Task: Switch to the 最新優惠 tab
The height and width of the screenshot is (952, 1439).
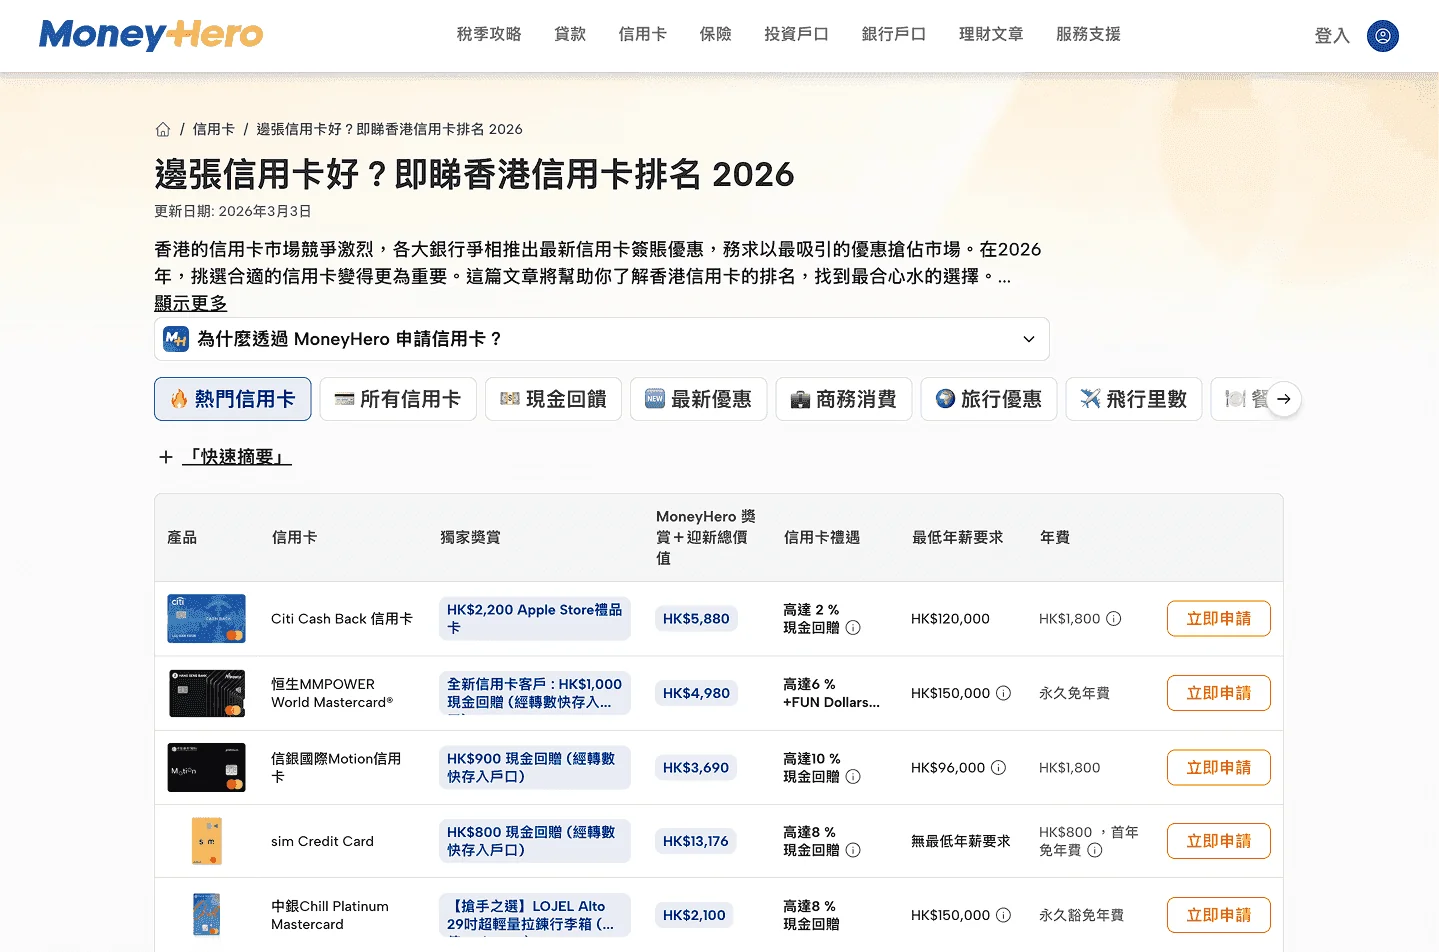Action: point(698,399)
